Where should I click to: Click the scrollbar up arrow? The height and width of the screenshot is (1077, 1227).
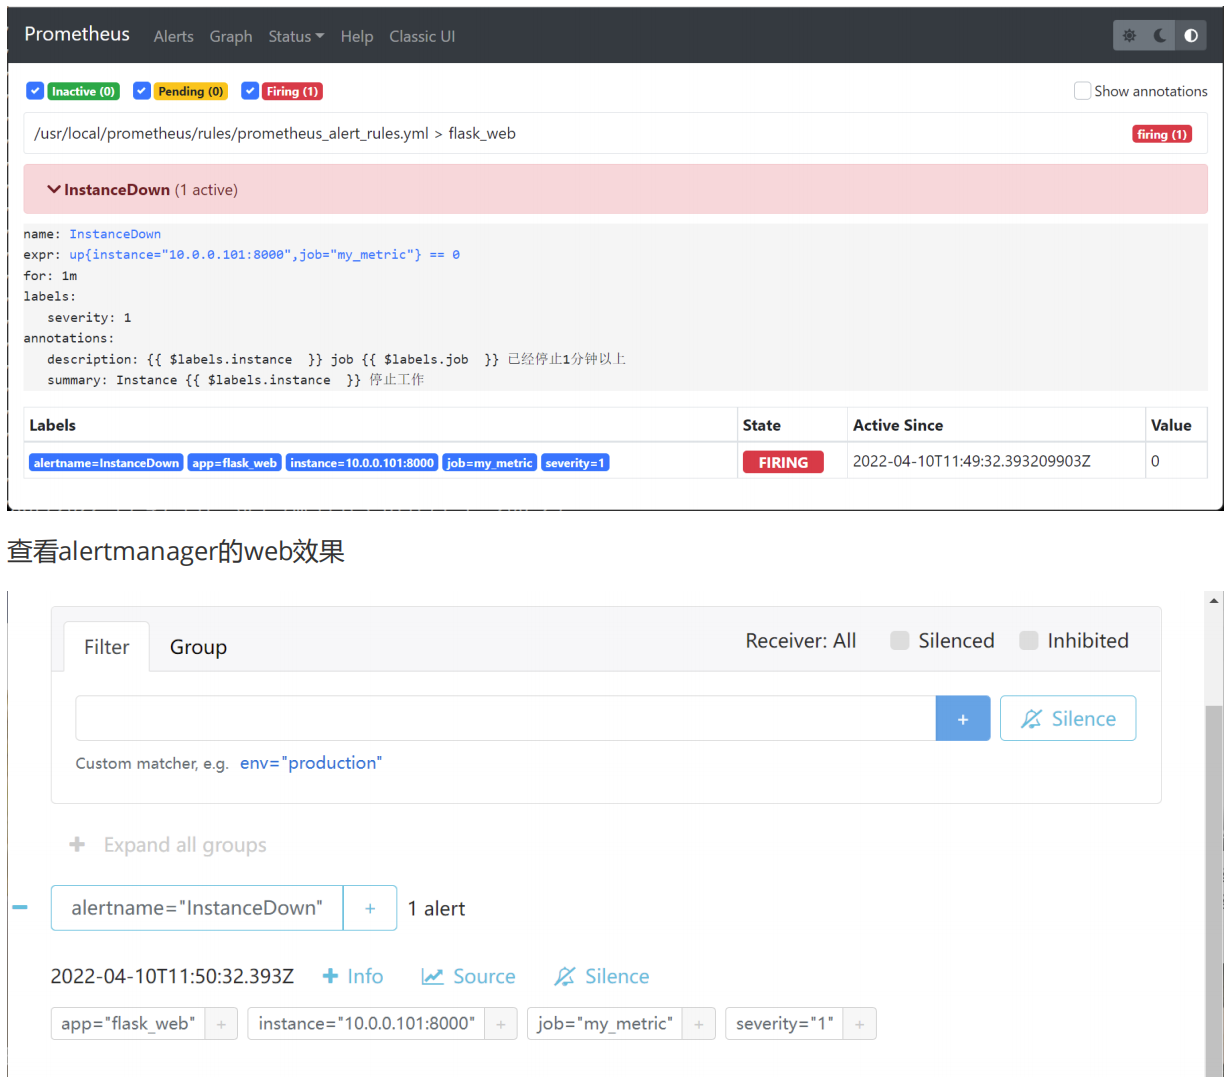(1214, 600)
